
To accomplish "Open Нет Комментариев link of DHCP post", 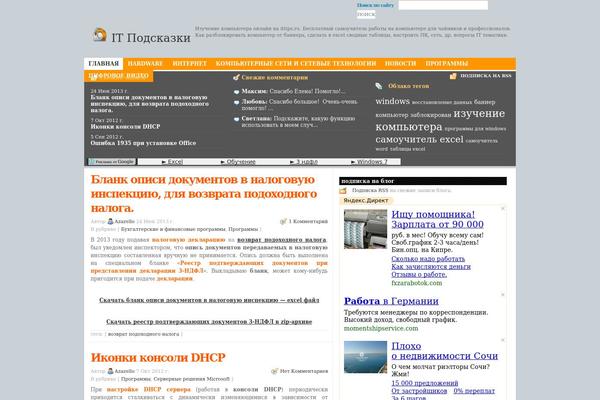I will point(304,371).
